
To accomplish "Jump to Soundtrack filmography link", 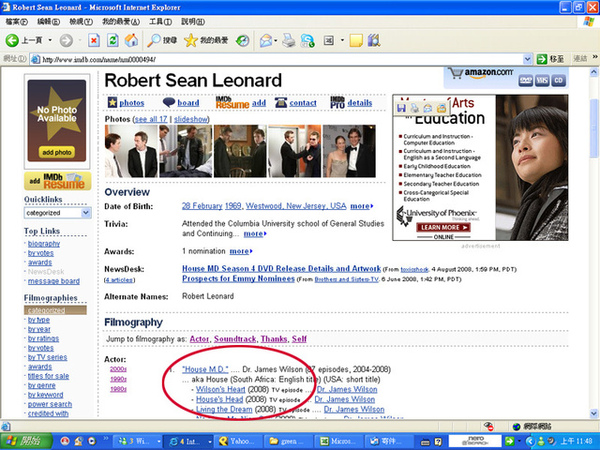I will coord(235,339).
